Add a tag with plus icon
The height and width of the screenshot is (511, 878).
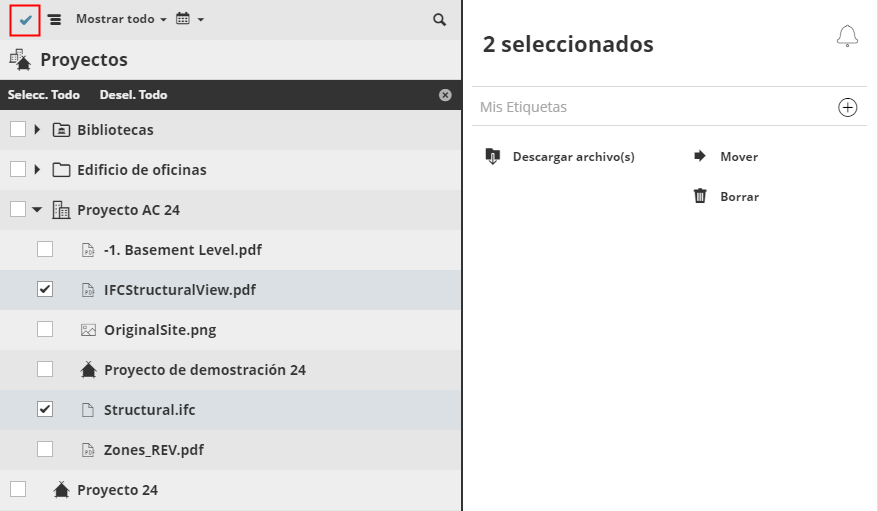[x=848, y=107]
